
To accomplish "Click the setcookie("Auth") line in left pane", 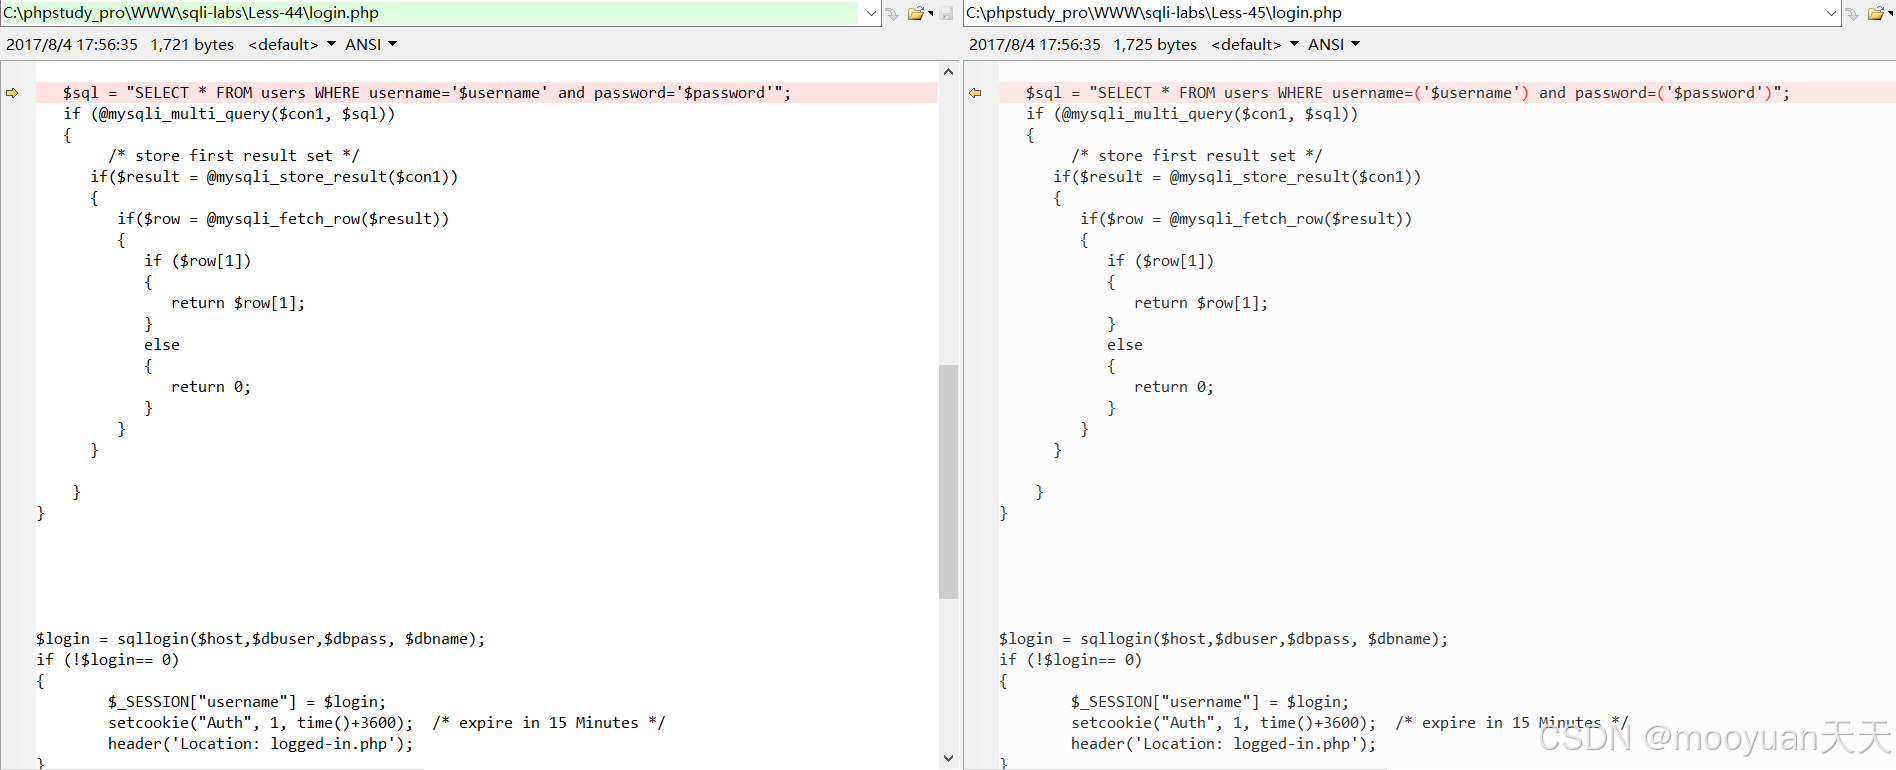I will pos(387,723).
